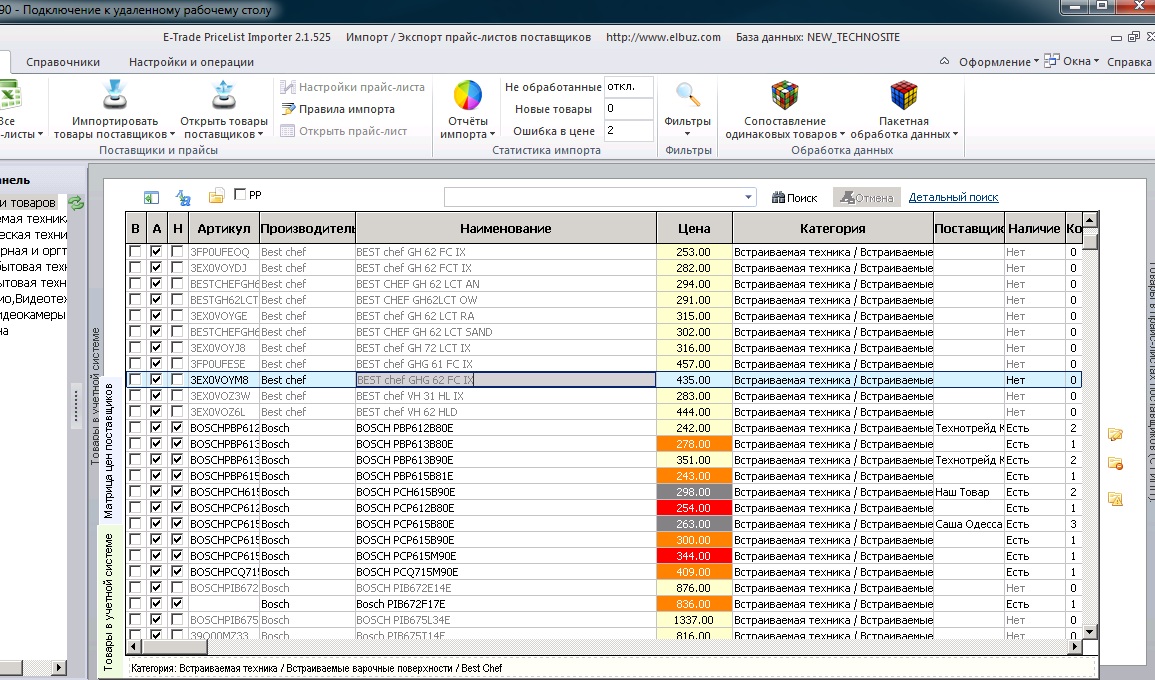Select the red 254.00 price cell
1155x680 pixels.
click(x=694, y=508)
